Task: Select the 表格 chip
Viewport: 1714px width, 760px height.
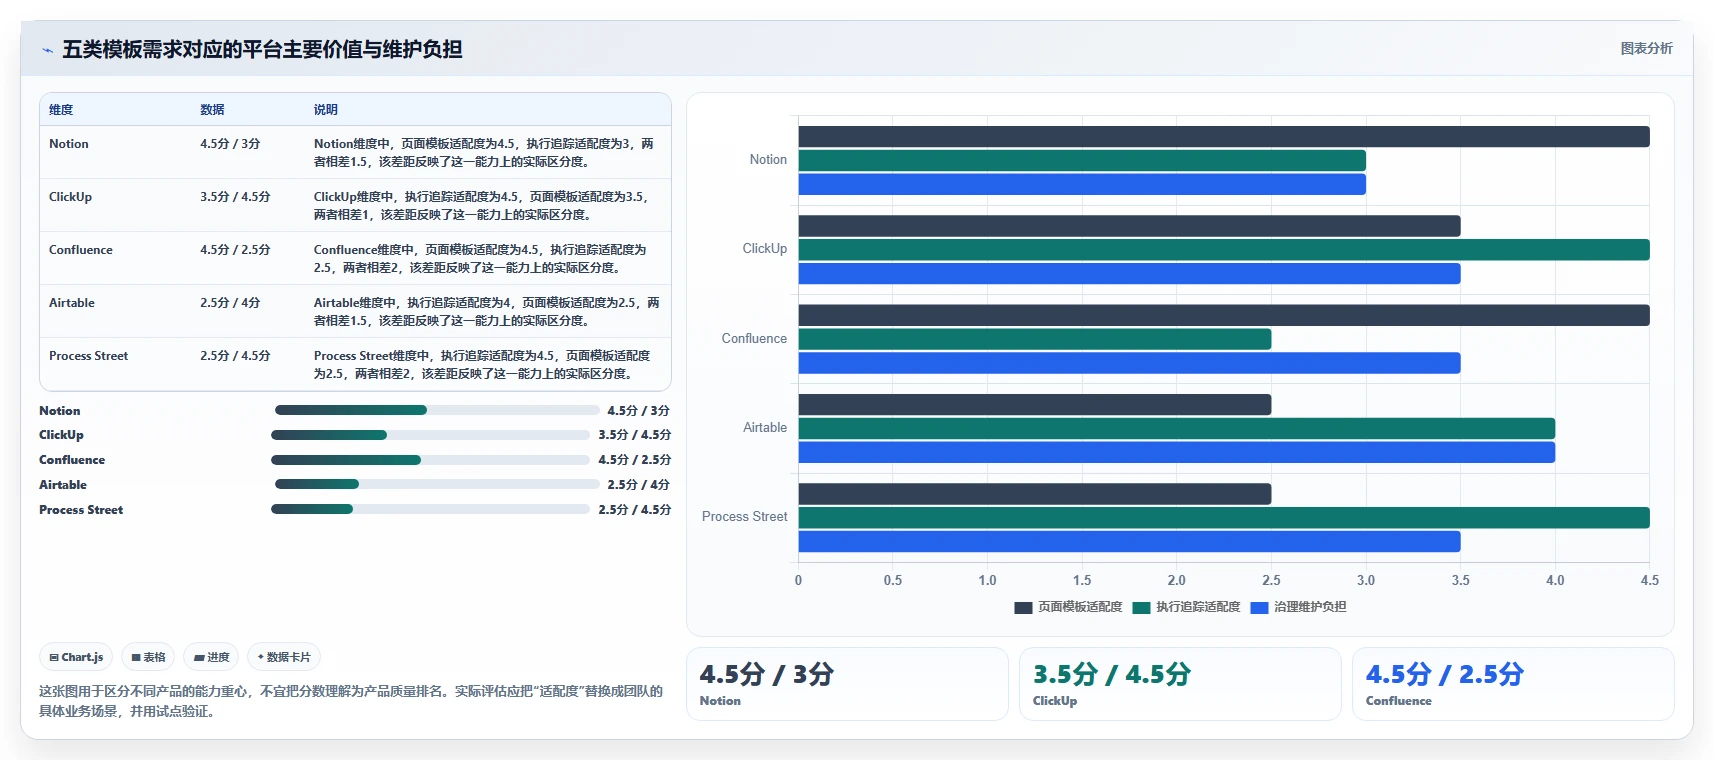Action: (x=148, y=657)
